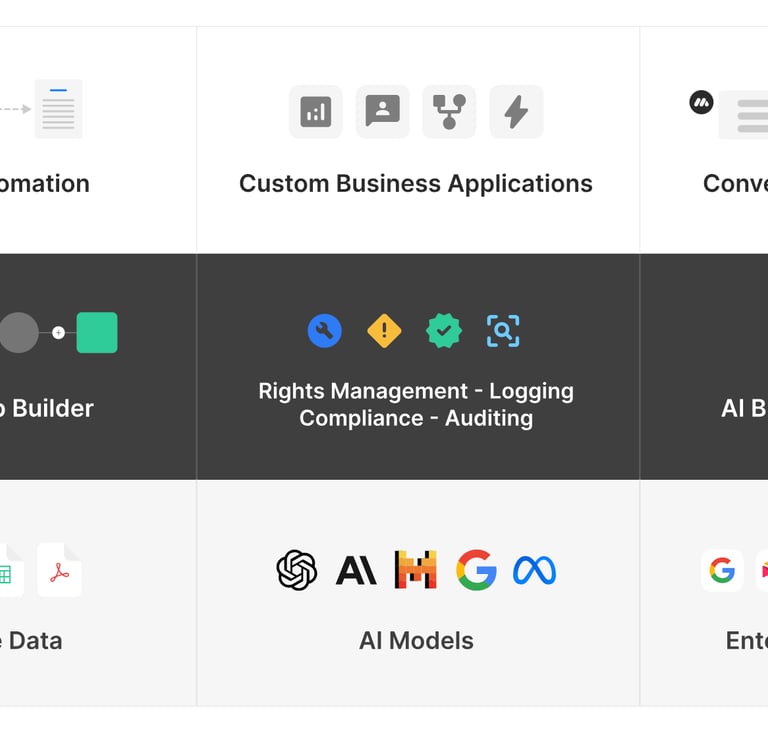768x750 pixels.
Task: Click the Anthropic AI logo
Action: coord(356,570)
